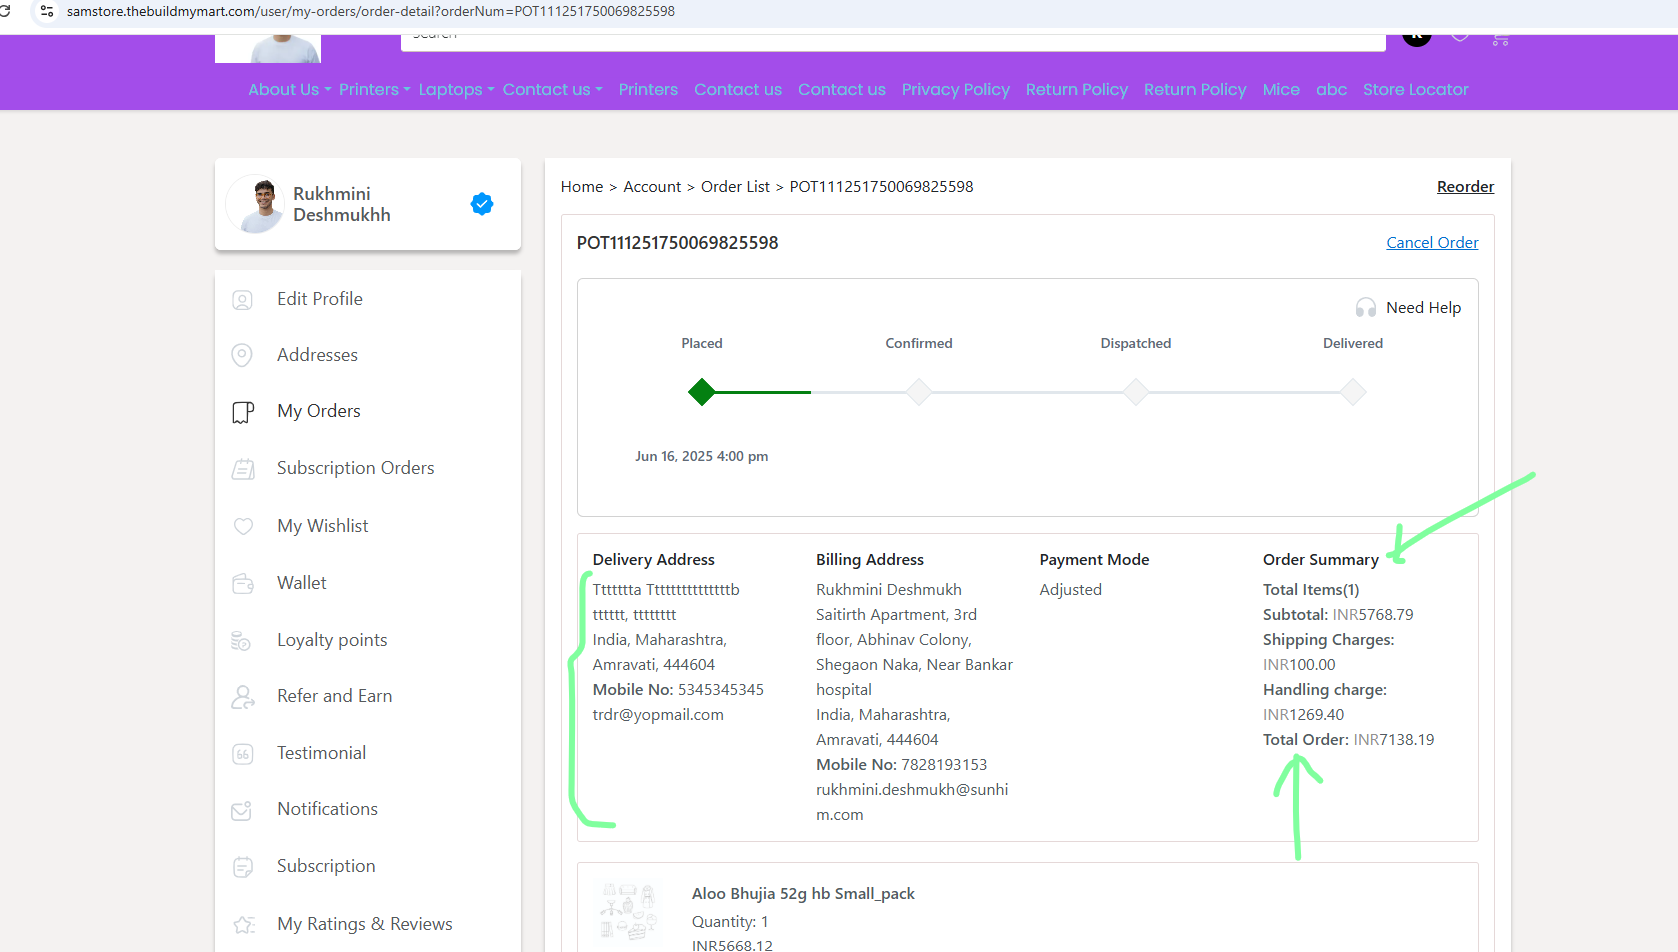The width and height of the screenshot is (1678, 952).
Task: Click the Total Items(1) line
Action: point(1311,590)
